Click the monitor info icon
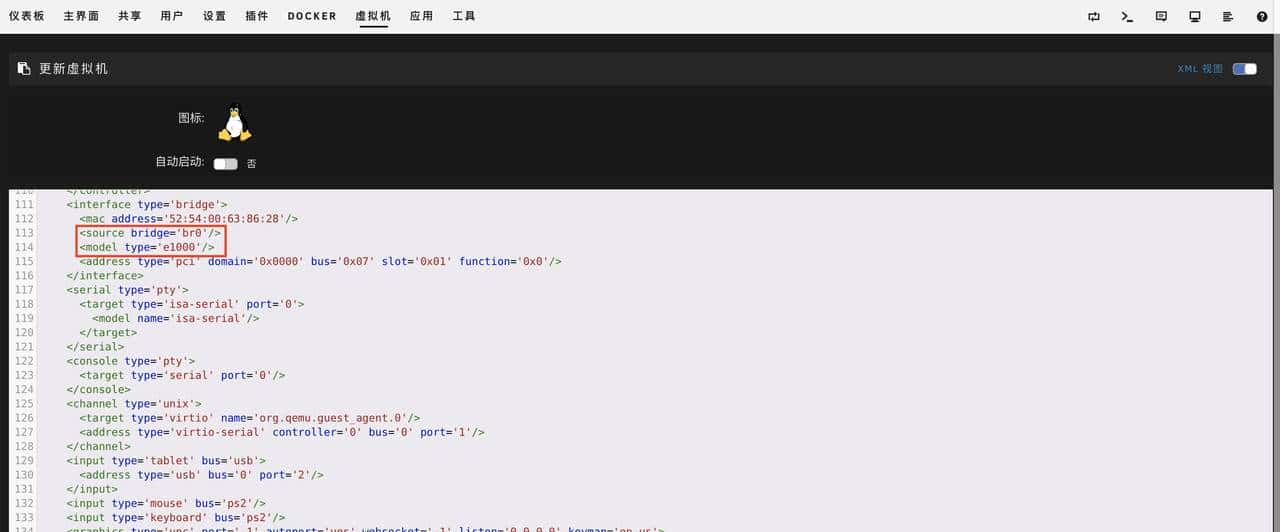Image resolution: width=1280 pixels, height=532 pixels. click(1194, 17)
